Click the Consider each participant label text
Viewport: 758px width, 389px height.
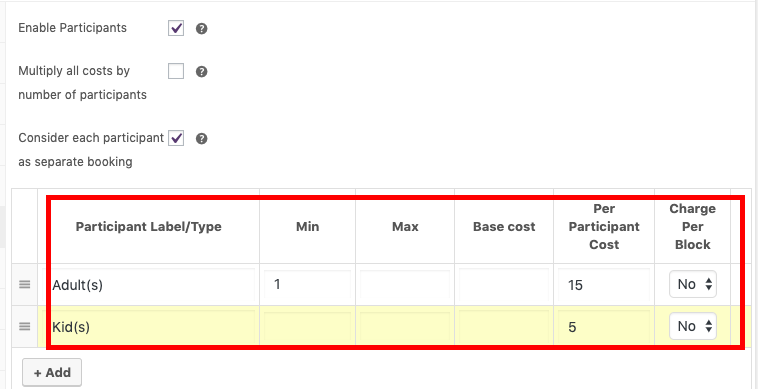91,138
